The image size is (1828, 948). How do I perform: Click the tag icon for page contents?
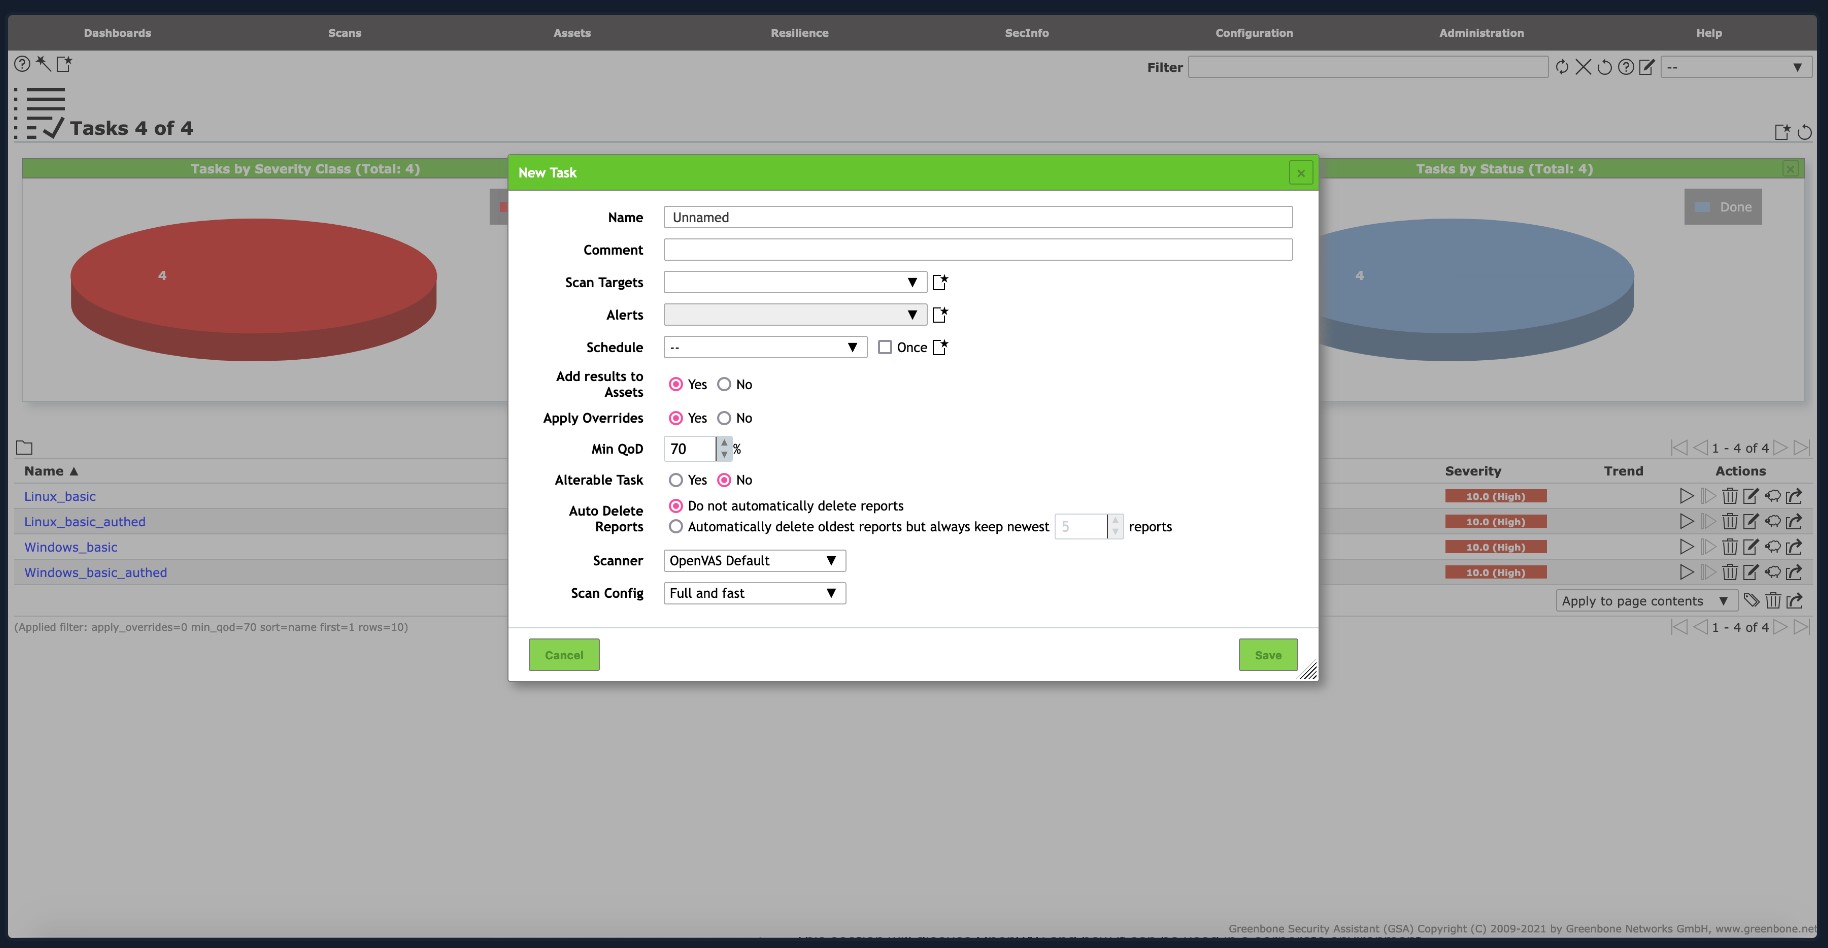[x=1751, y=600]
